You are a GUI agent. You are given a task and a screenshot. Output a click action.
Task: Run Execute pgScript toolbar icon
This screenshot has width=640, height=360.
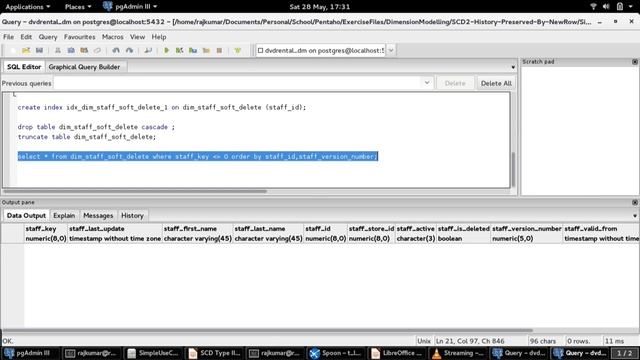pos(179,51)
